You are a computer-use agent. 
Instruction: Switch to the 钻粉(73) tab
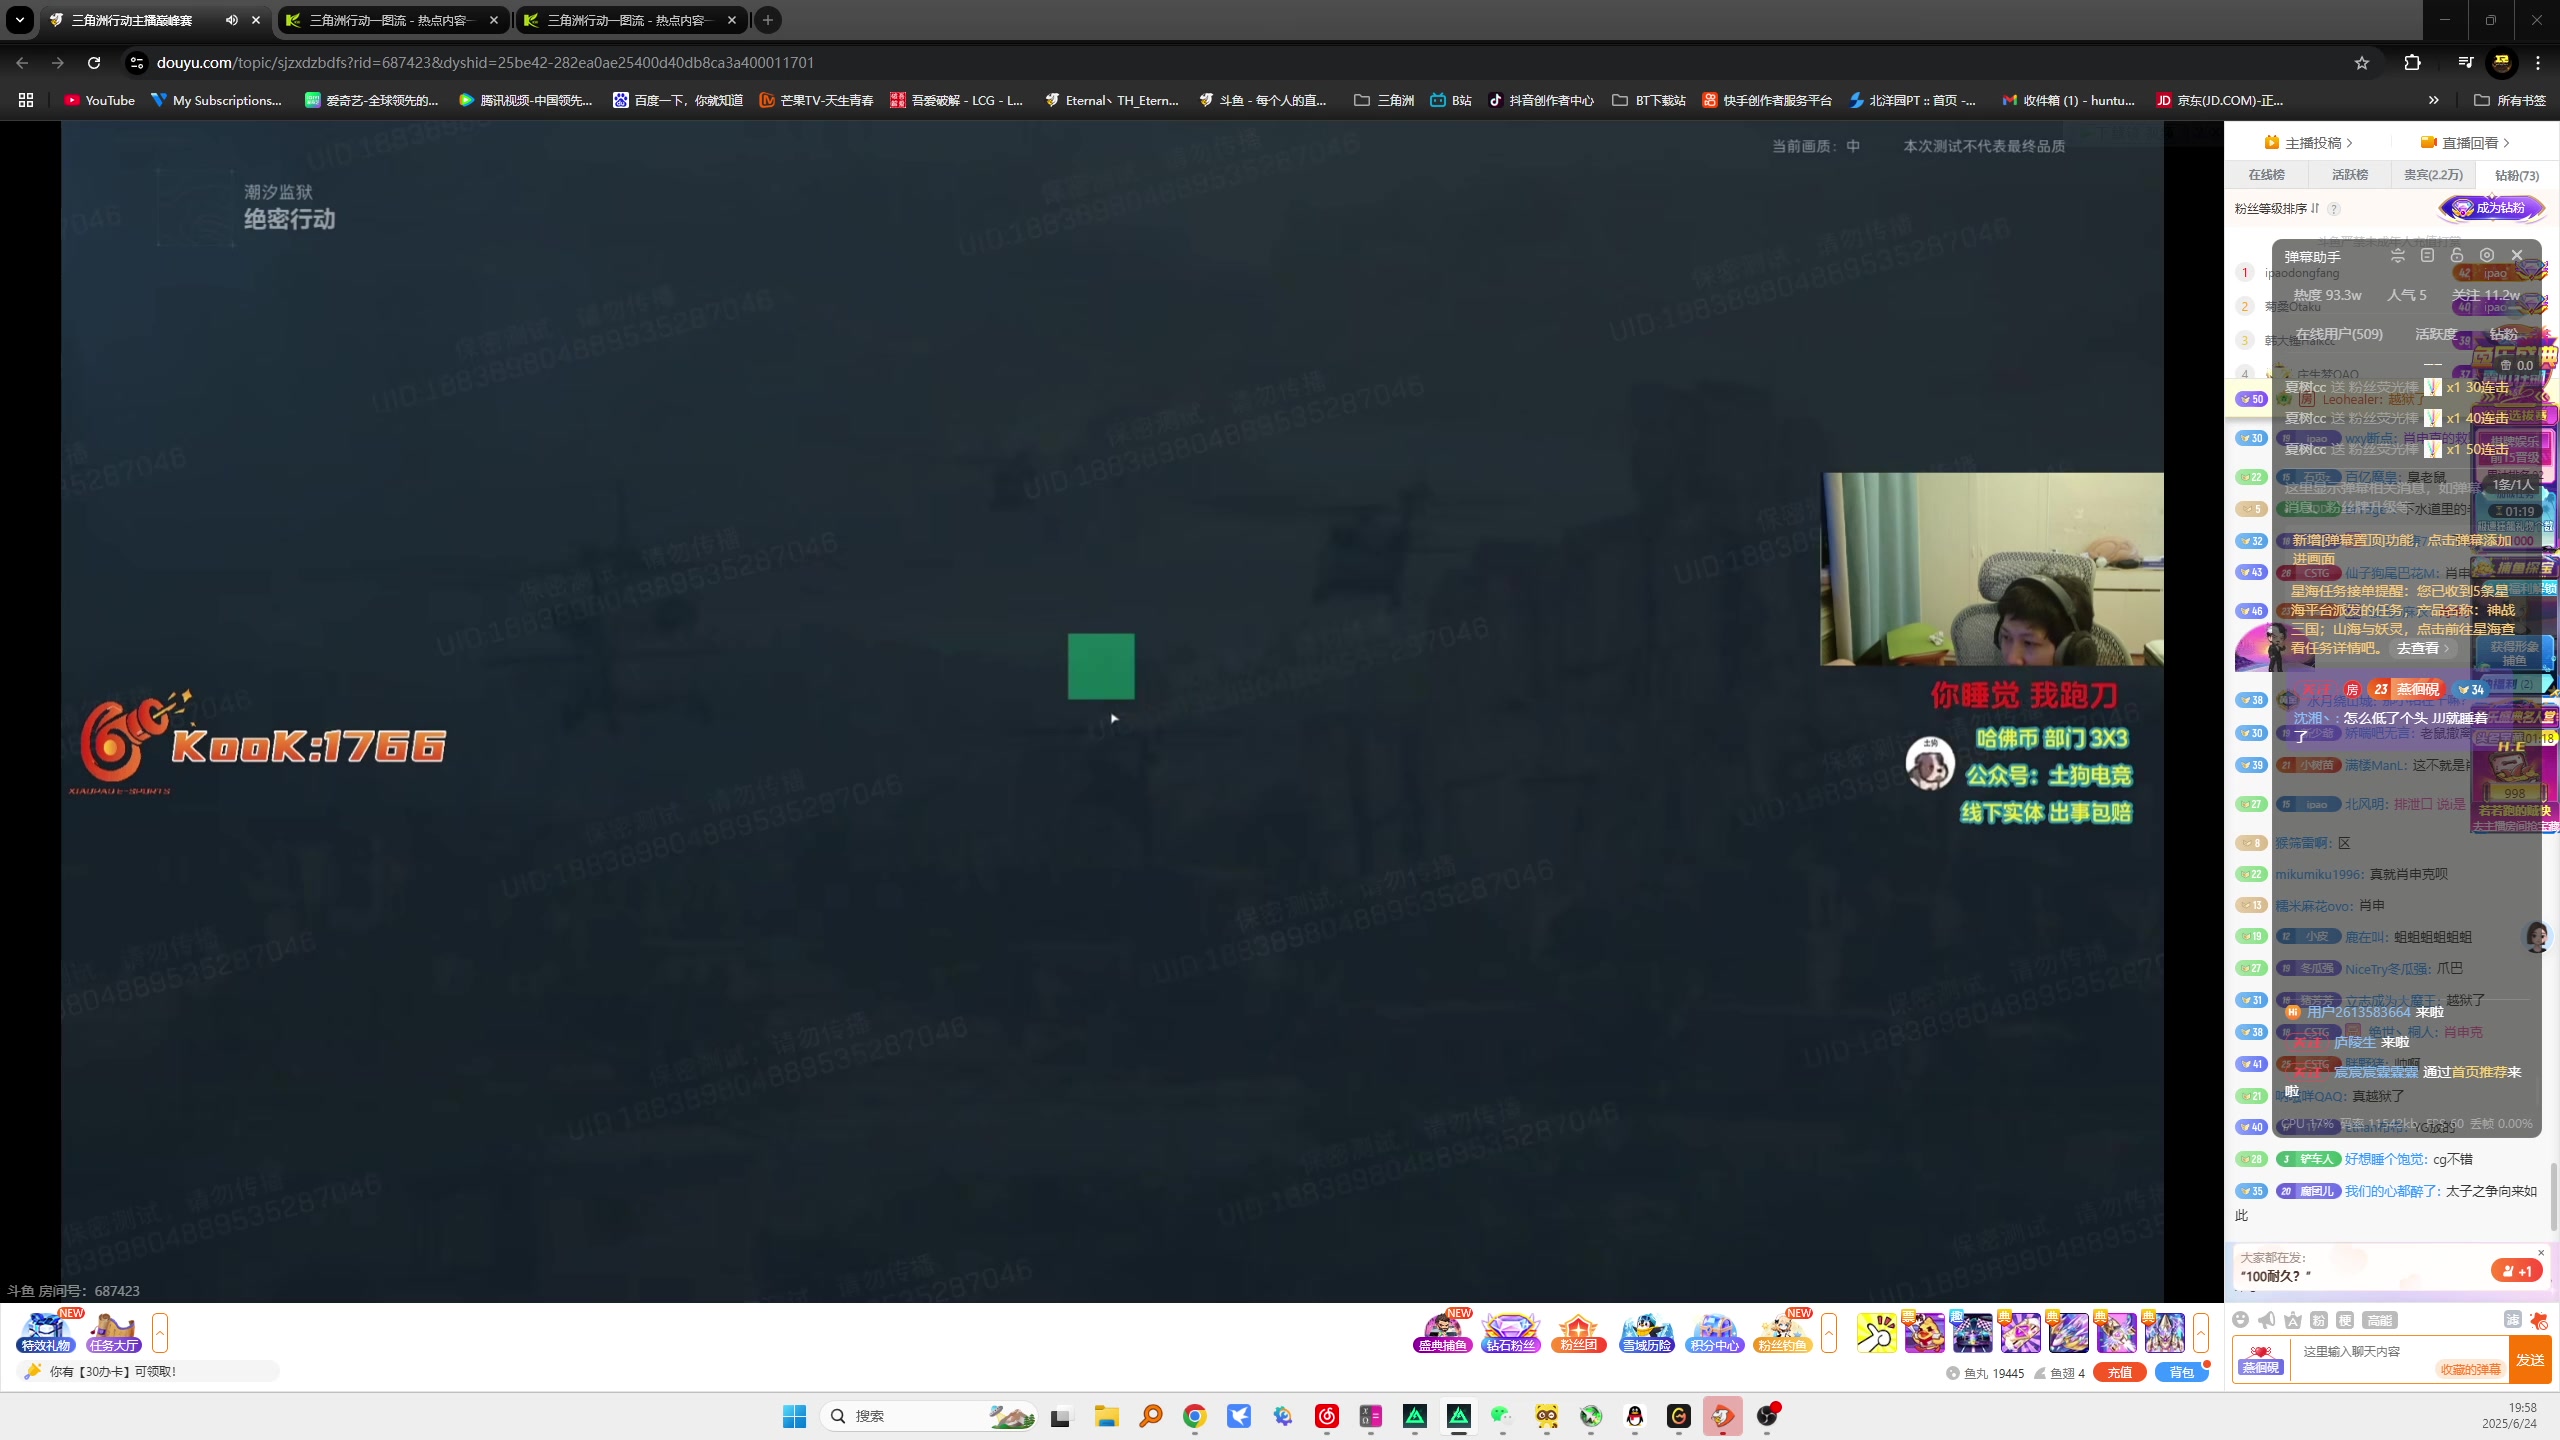pos(2516,175)
